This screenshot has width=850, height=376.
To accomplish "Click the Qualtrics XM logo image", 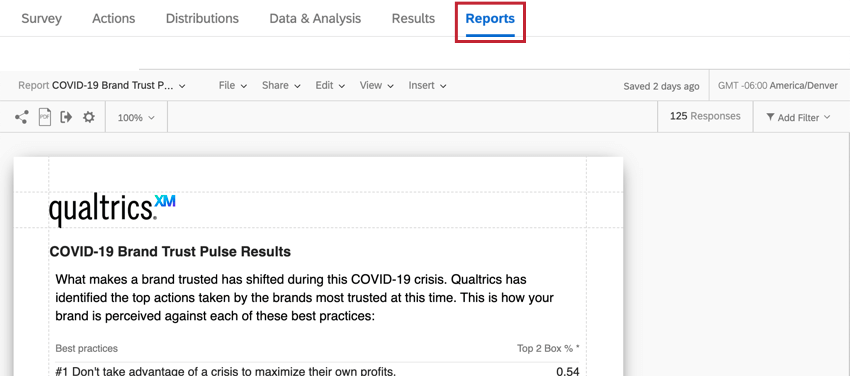I will (x=112, y=210).
